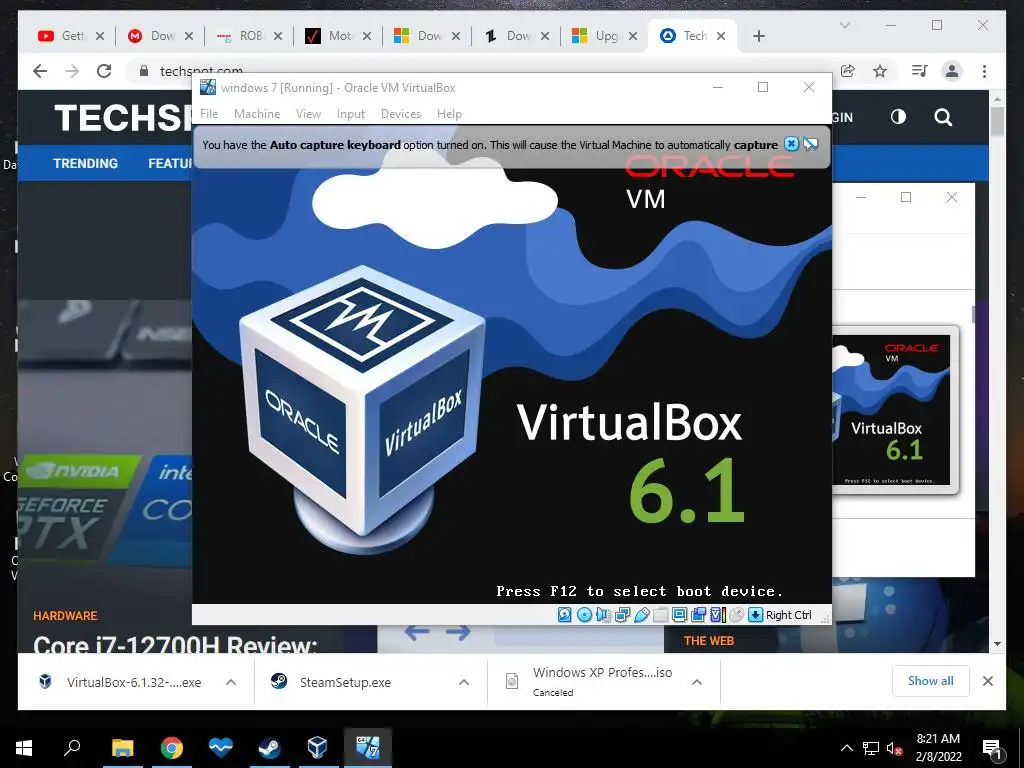The height and width of the screenshot is (768, 1024).
Task: Open hard disk activity indicator in VM status bar
Action: click(x=564, y=615)
